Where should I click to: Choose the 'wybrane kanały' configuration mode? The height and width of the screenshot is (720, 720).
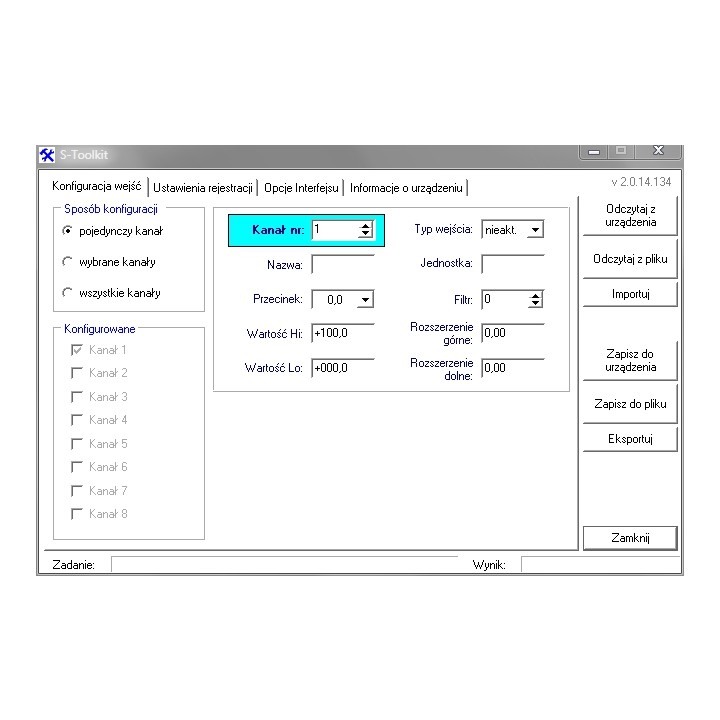68,262
